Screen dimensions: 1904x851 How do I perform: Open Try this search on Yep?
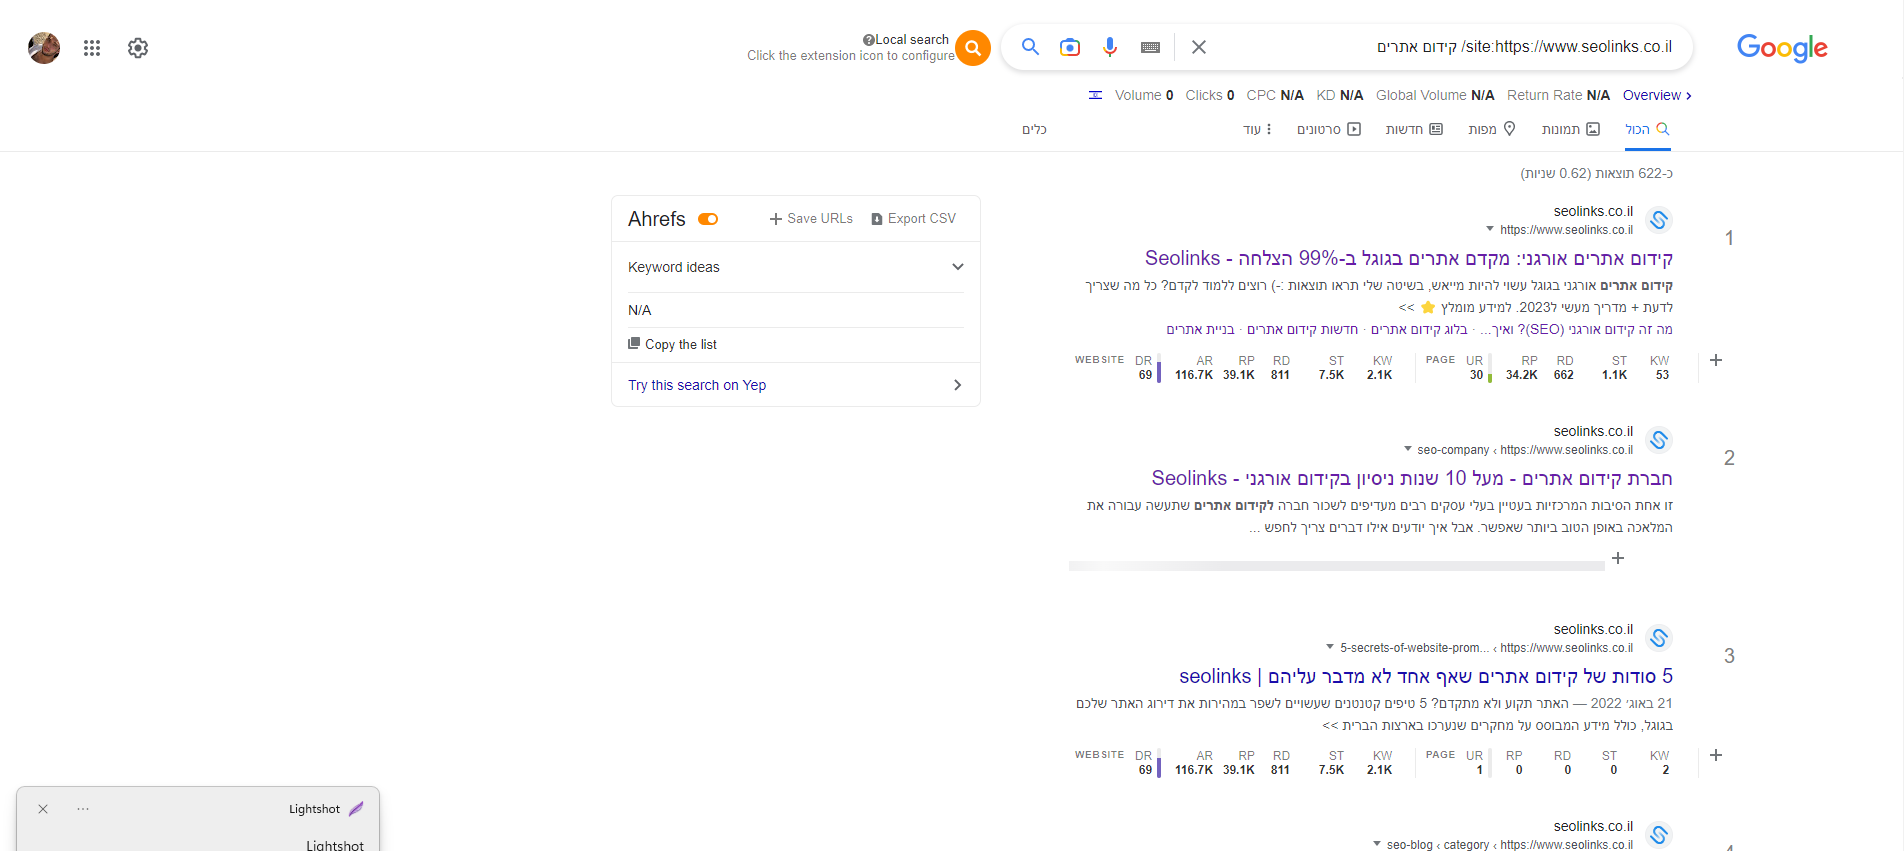tap(796, 385)
